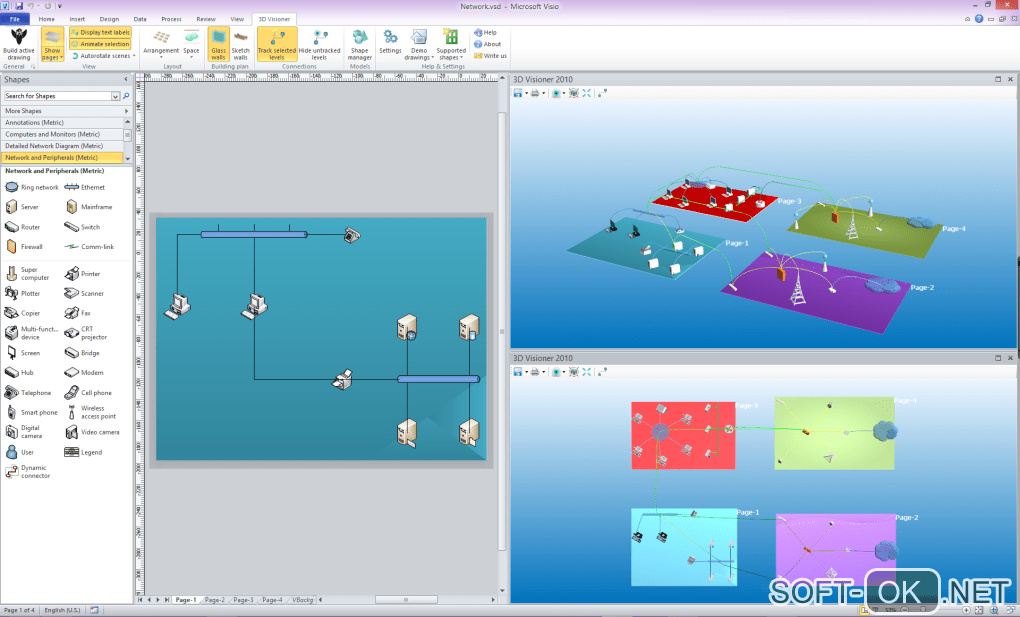The width and height of the screenshot is (1020, 617).
Task: Toggle Sketch walls building plan
Action: (x=241, y=44)
